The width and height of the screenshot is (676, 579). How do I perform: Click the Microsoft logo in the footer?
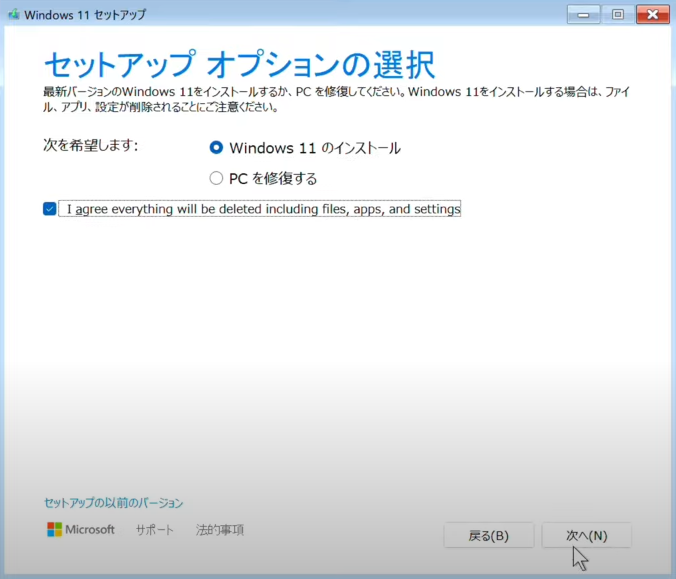(81, 529)
